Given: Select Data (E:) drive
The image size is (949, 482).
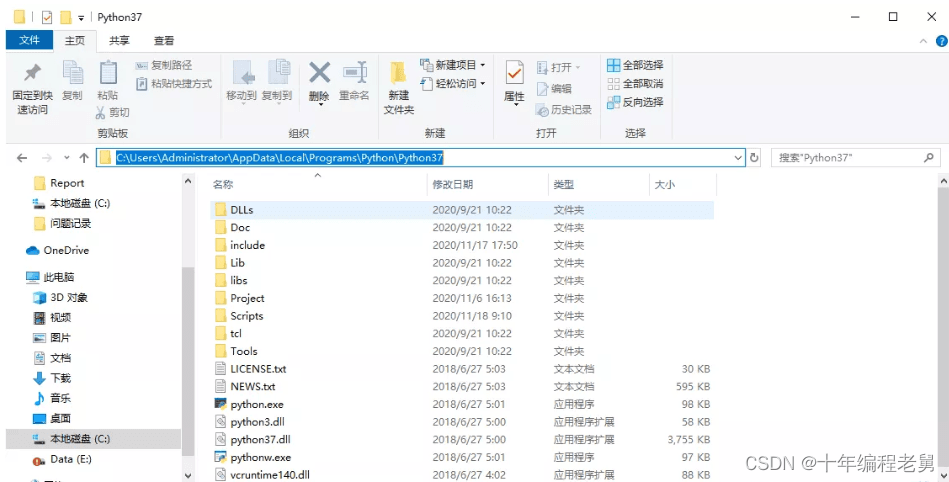Looking at the screenshot, I should tap(62, 459).
